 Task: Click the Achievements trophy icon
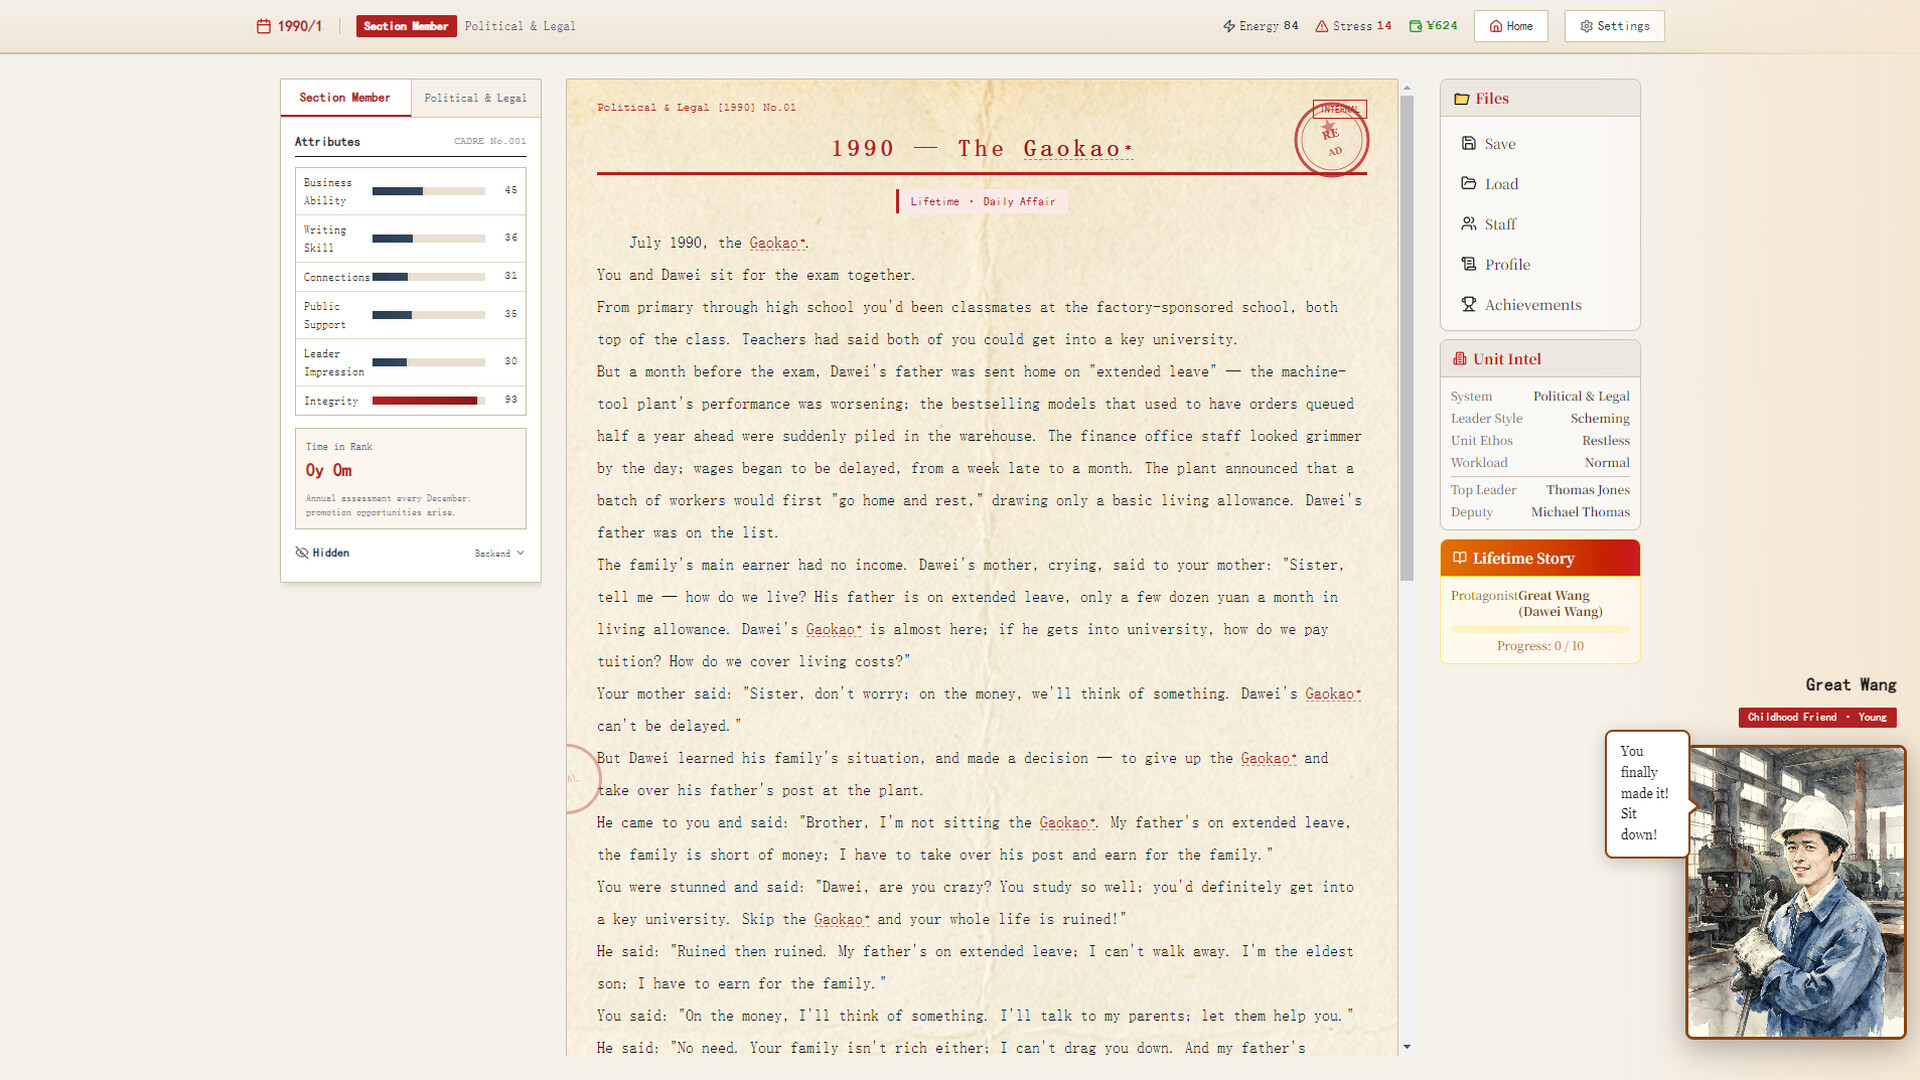point(1468,304)
